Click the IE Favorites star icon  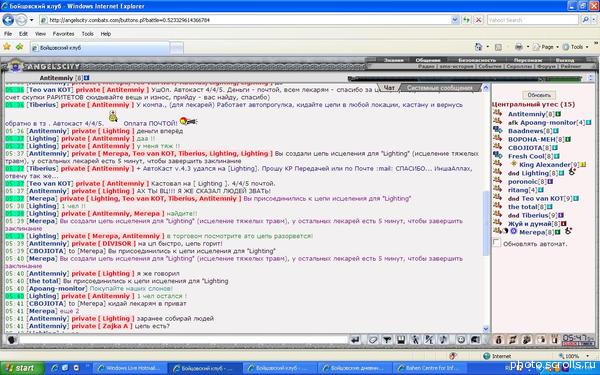click(7, 47)
